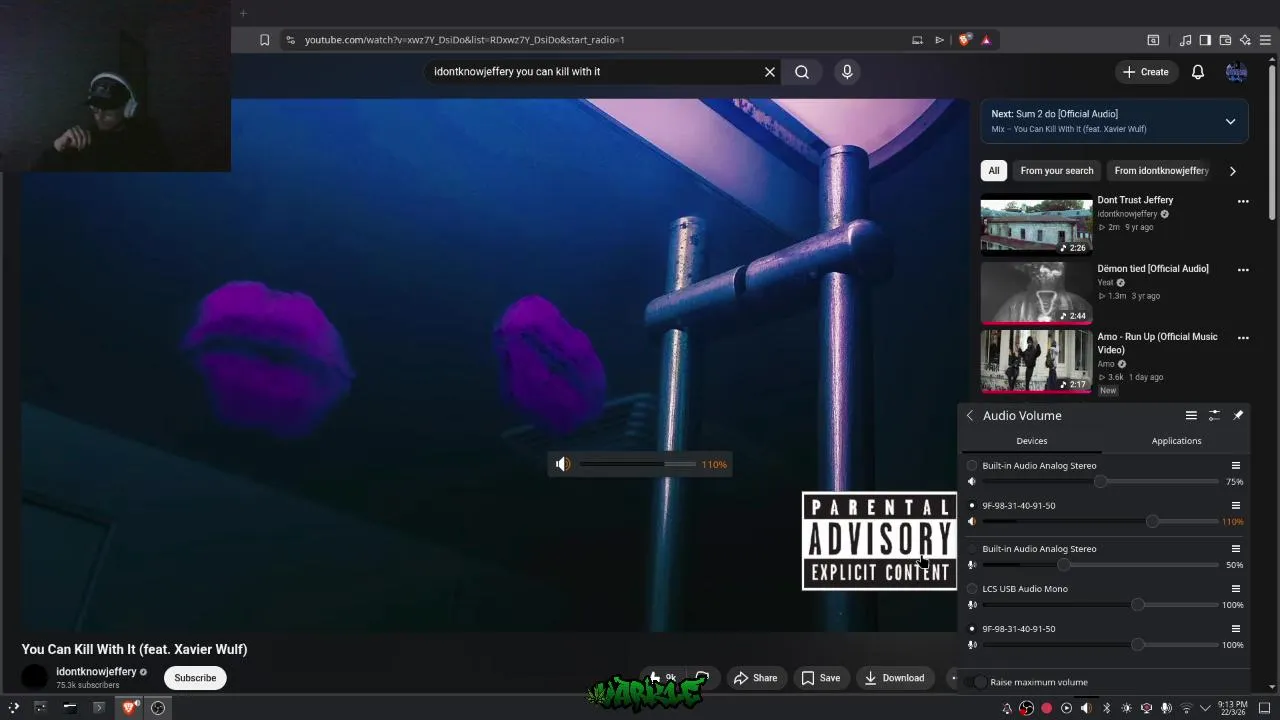Click the Subscribe button
1280x720 pixels.
(195, 678)
